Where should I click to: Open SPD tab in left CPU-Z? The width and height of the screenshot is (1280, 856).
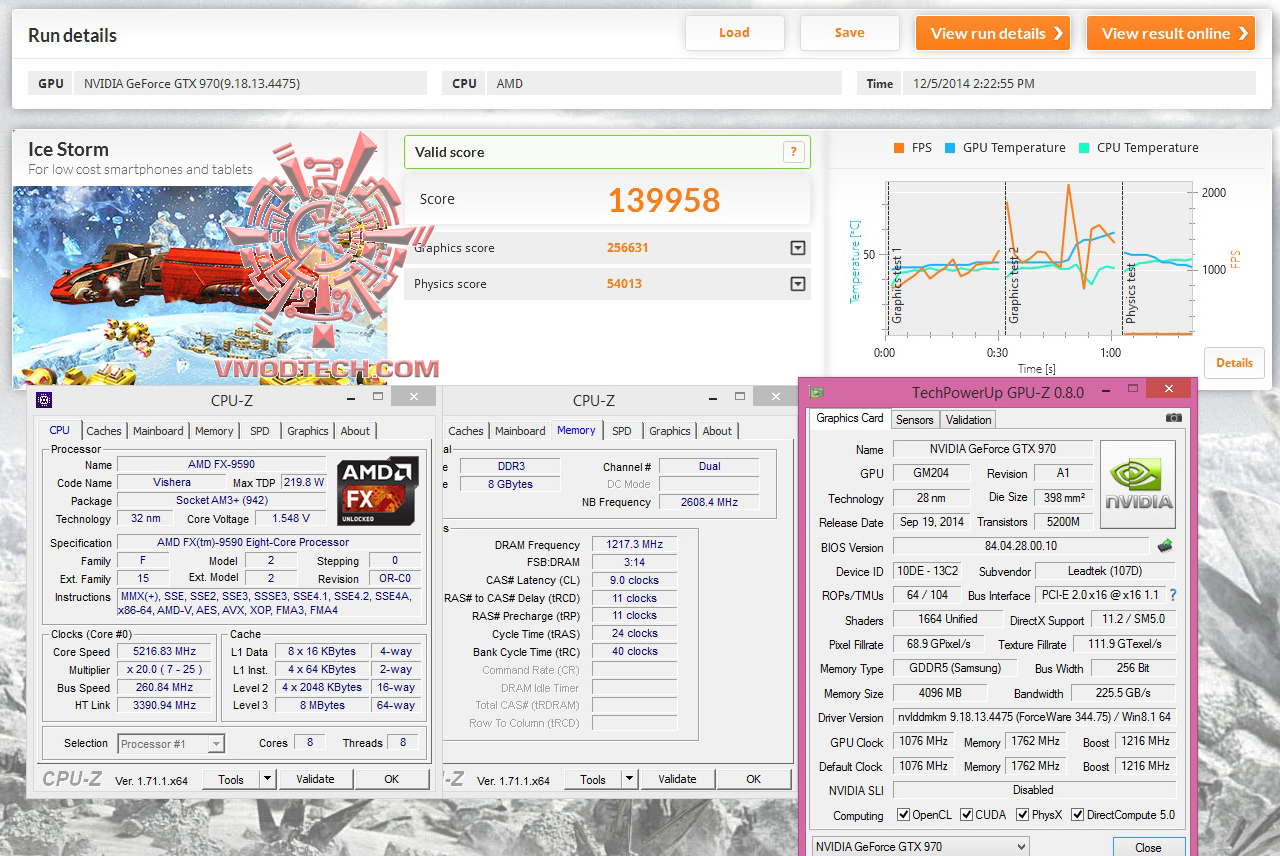(260, 431)
